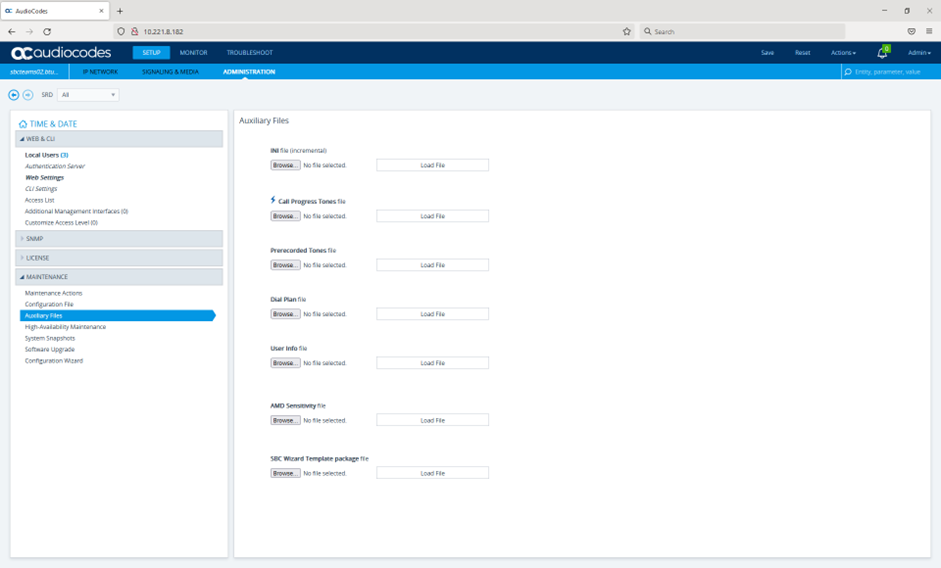Expand the SNMP section

pyautogui.click(x=119, y=238)
